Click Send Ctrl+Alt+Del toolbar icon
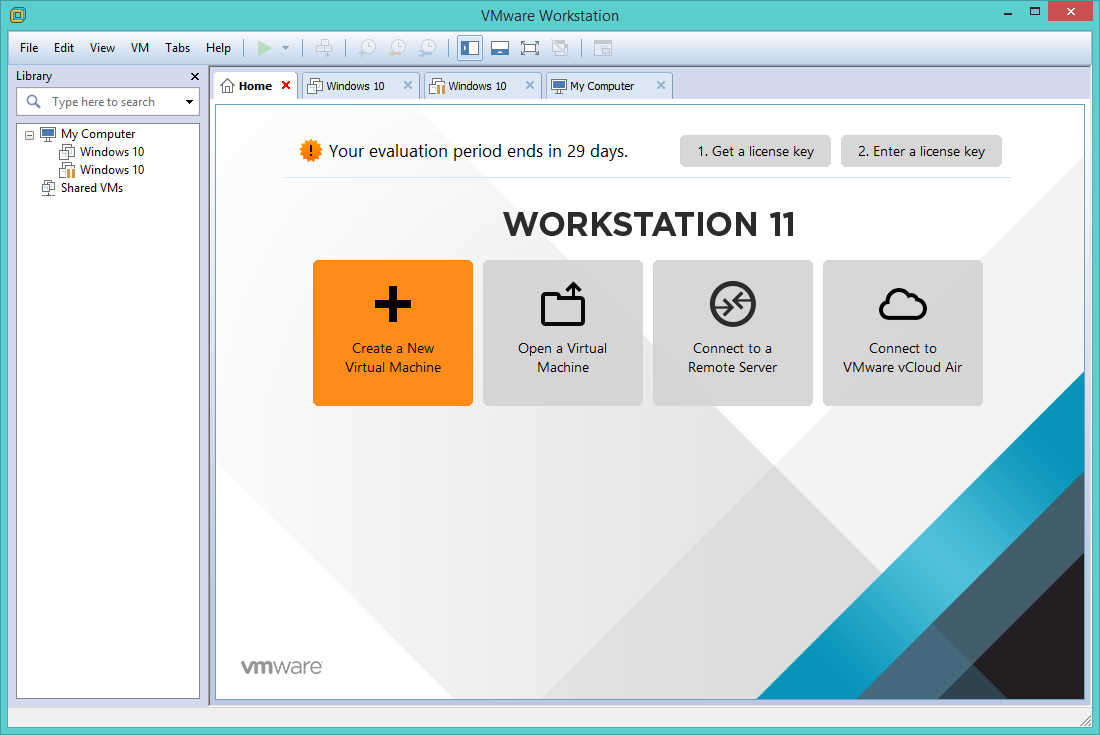 click(x=324, y=48)
